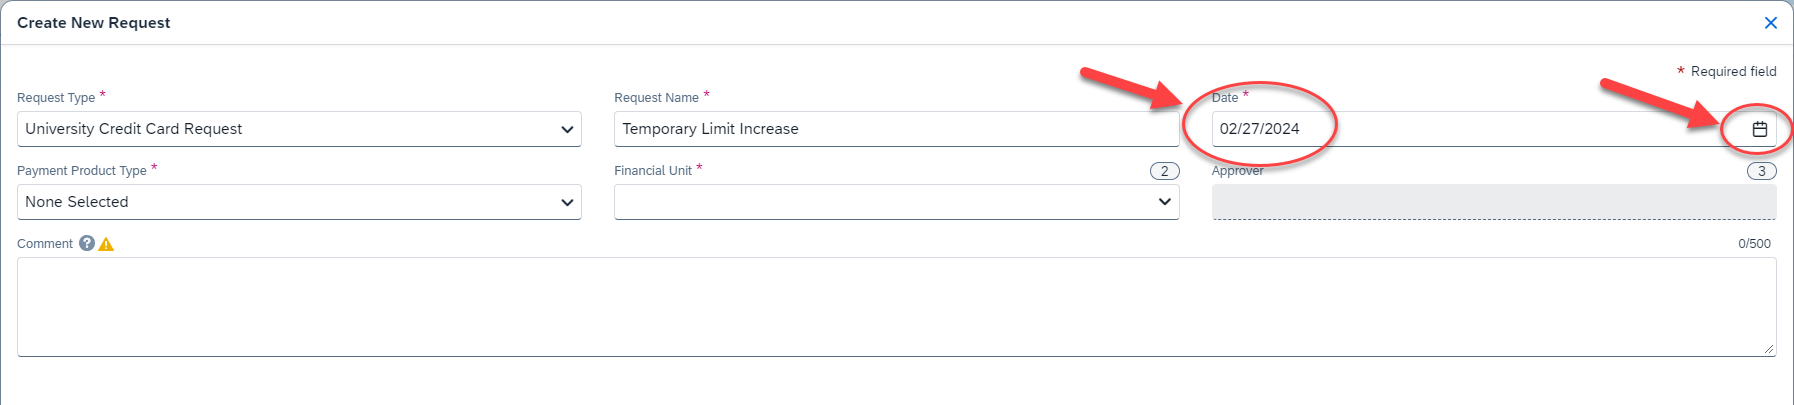1794x405 pixels.
Task: Click the Comment box resize handle
Action: tap(1769, 349)
